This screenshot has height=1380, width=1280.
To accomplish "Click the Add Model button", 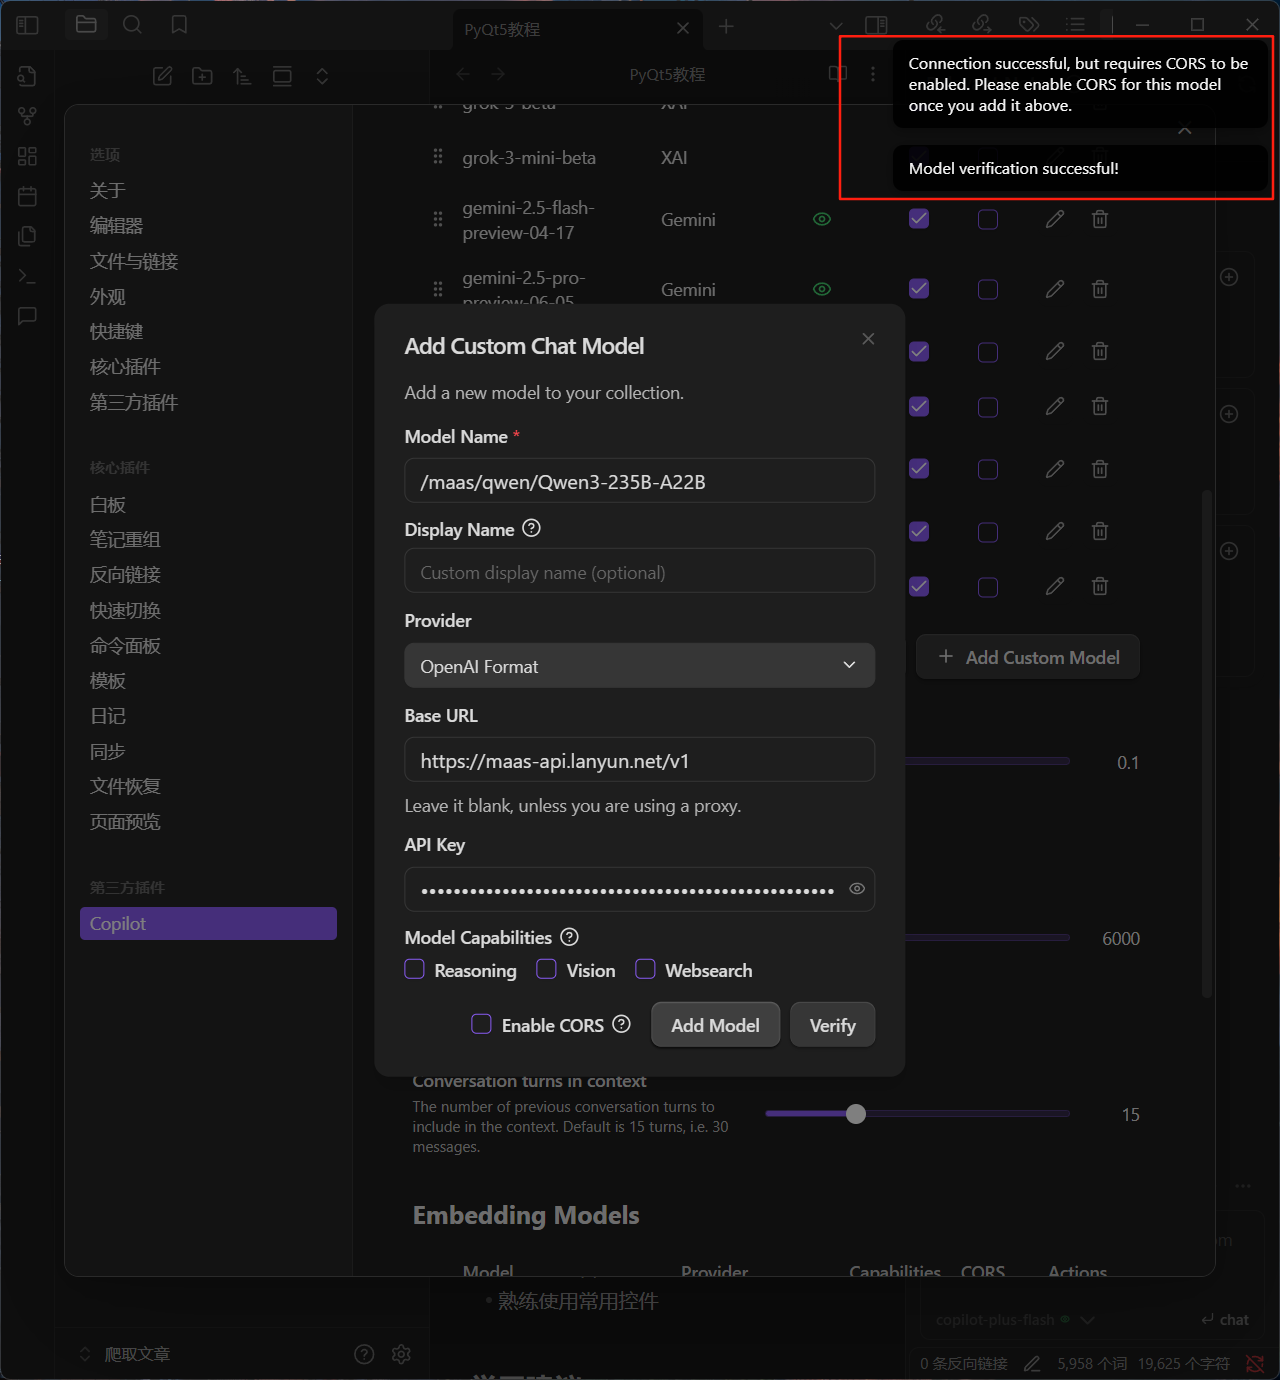I will [x=715, y=1025].
